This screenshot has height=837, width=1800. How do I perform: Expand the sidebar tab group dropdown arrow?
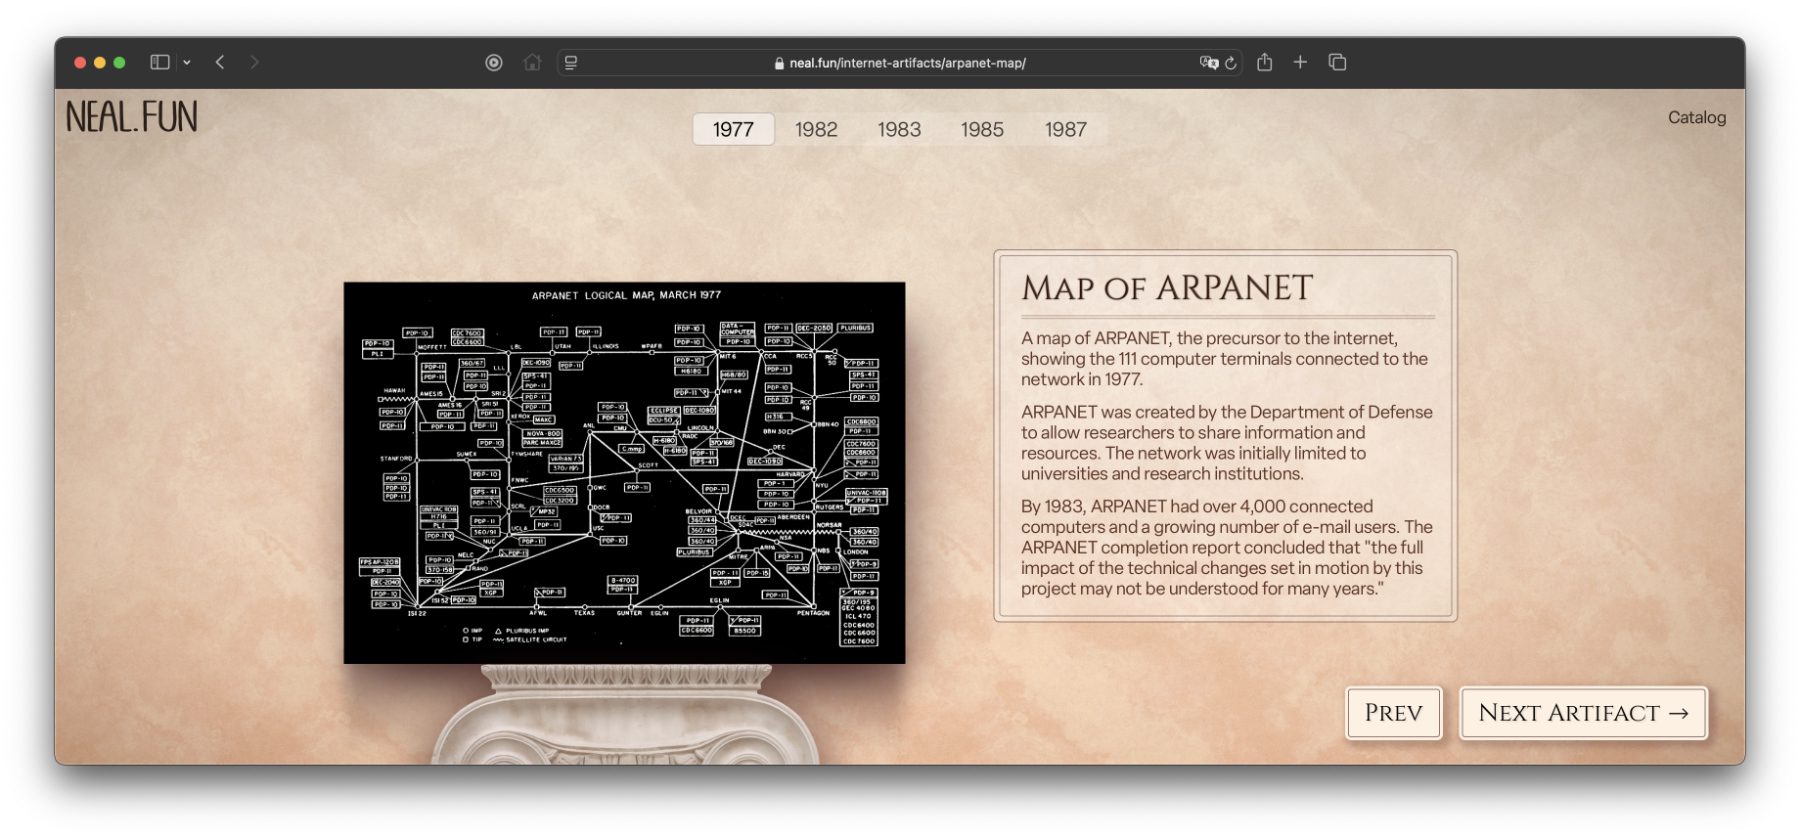point(187,62)
